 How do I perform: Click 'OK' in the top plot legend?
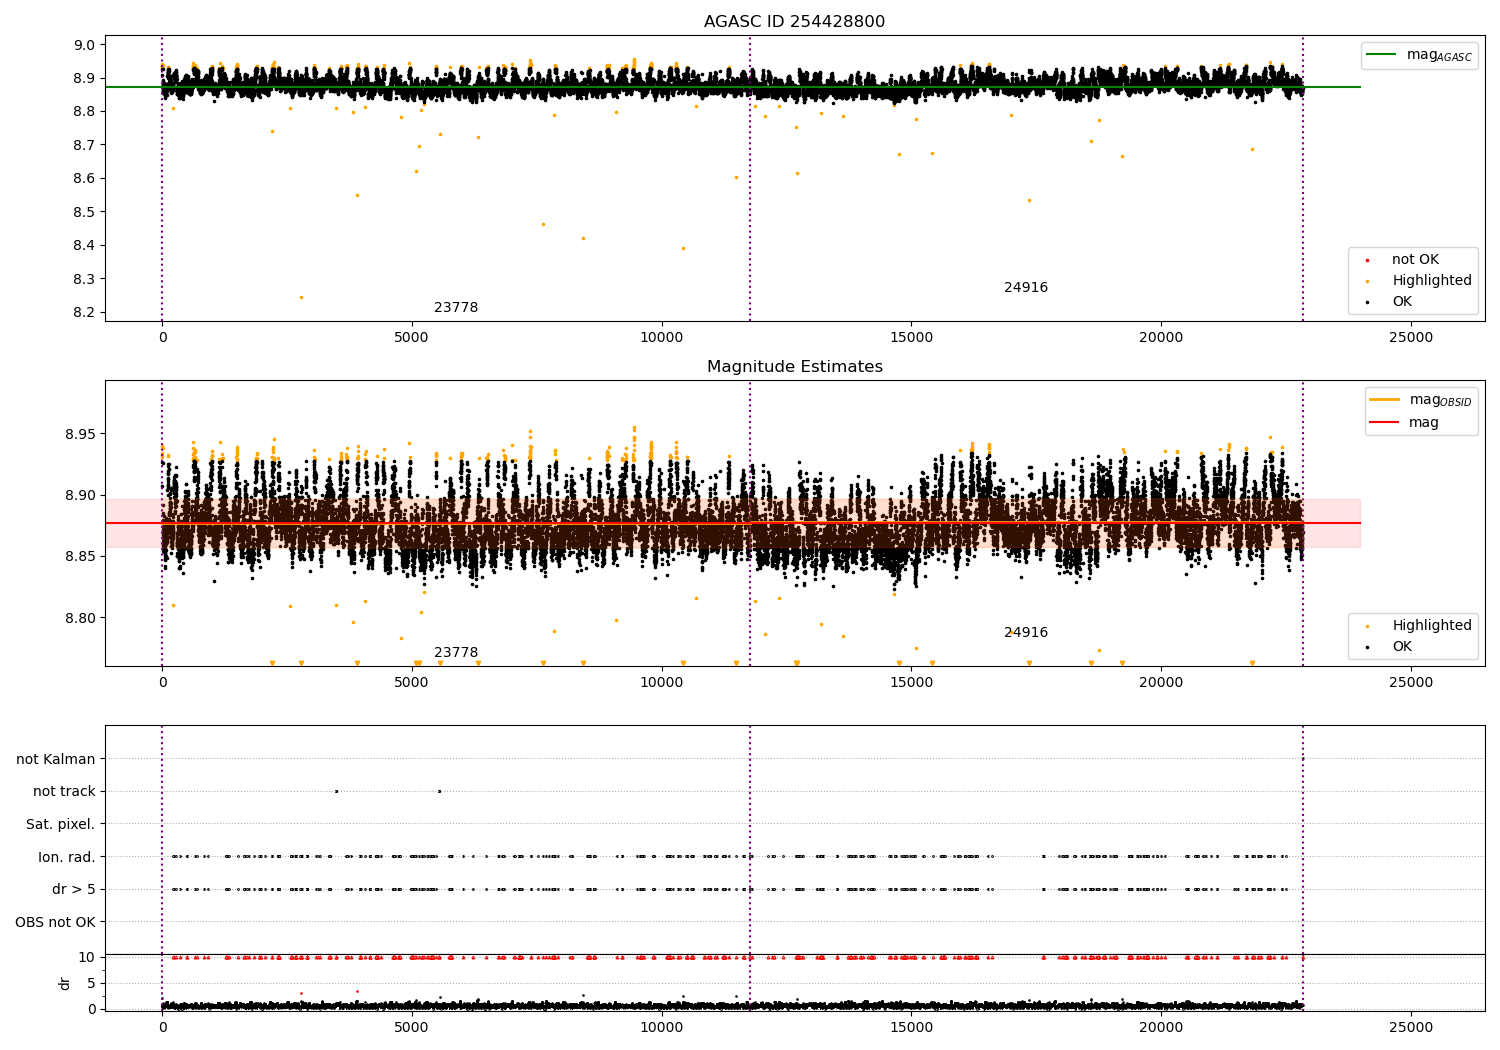(x=1402, y=302)
